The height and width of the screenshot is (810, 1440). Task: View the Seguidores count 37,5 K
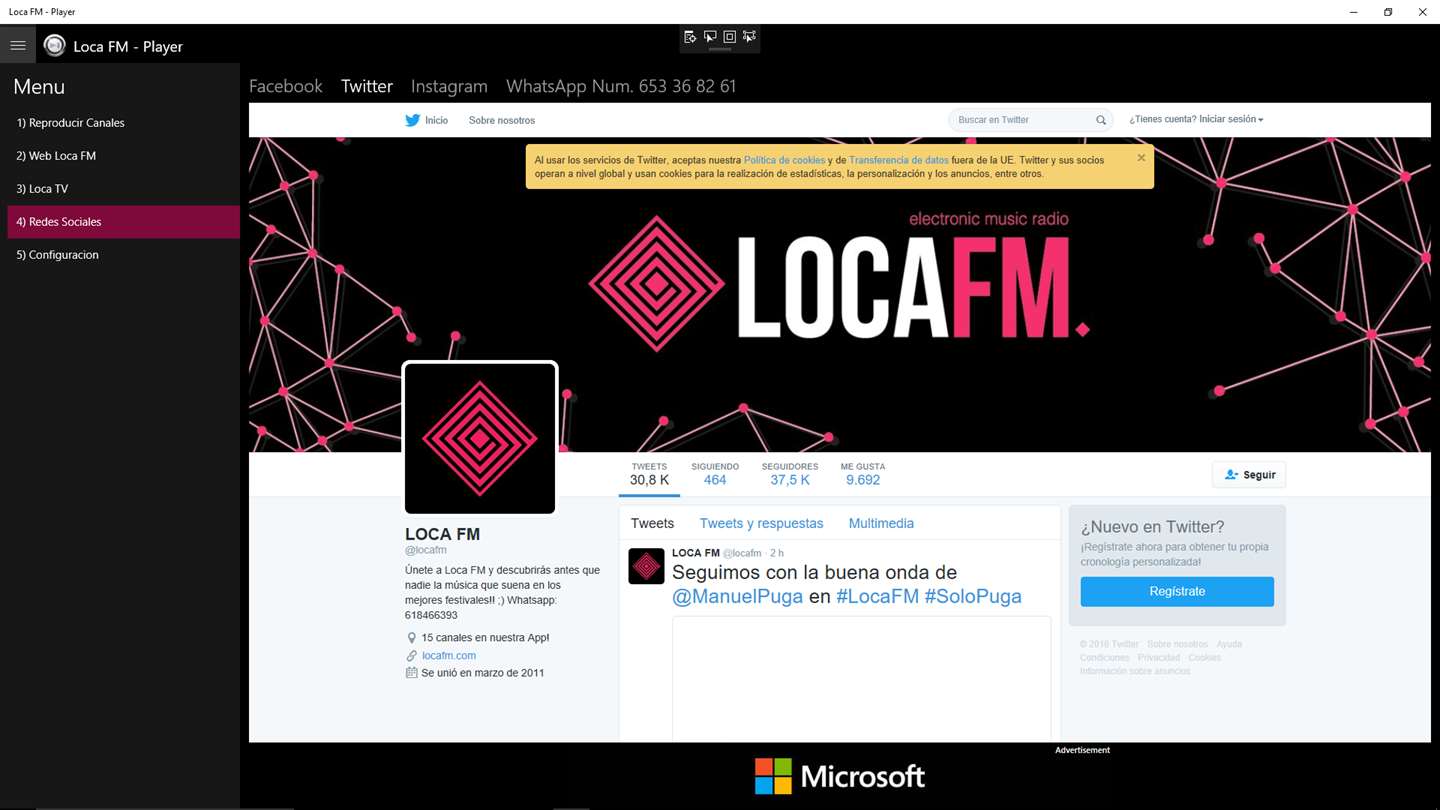[x=790, y=474]
